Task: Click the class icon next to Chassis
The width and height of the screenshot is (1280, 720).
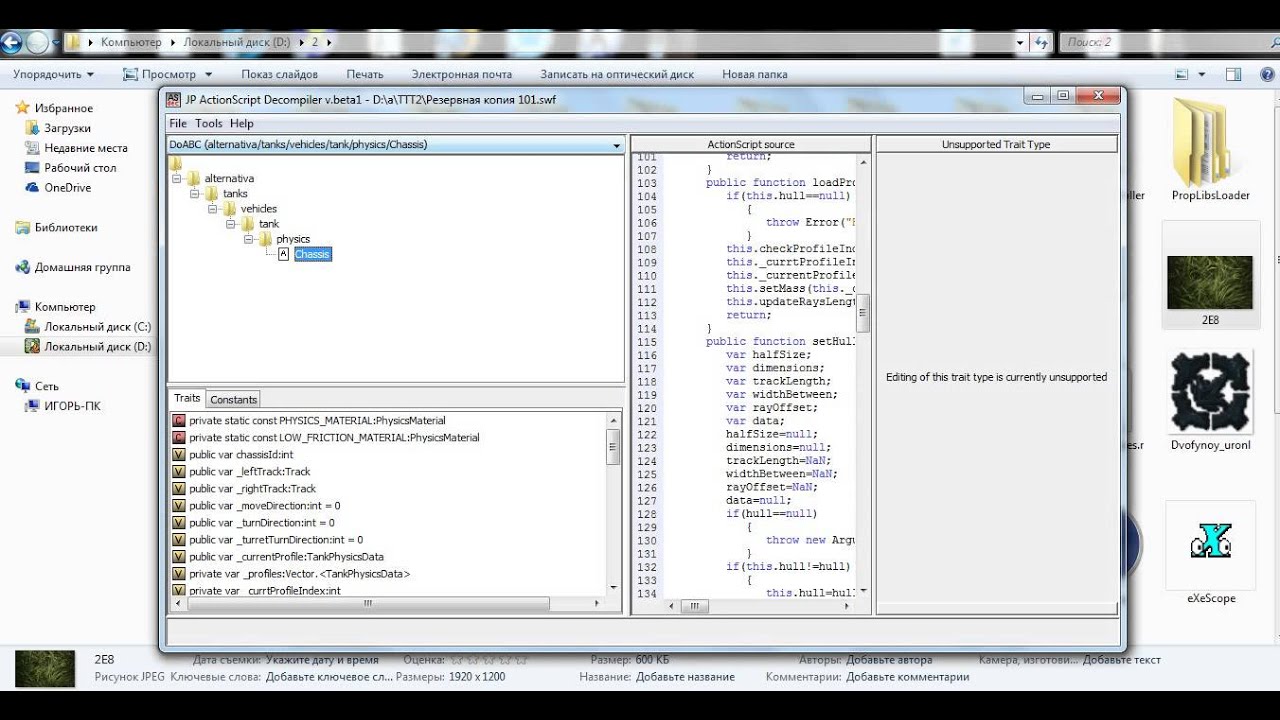Action: pyautogui.click(x=284, y=254)
